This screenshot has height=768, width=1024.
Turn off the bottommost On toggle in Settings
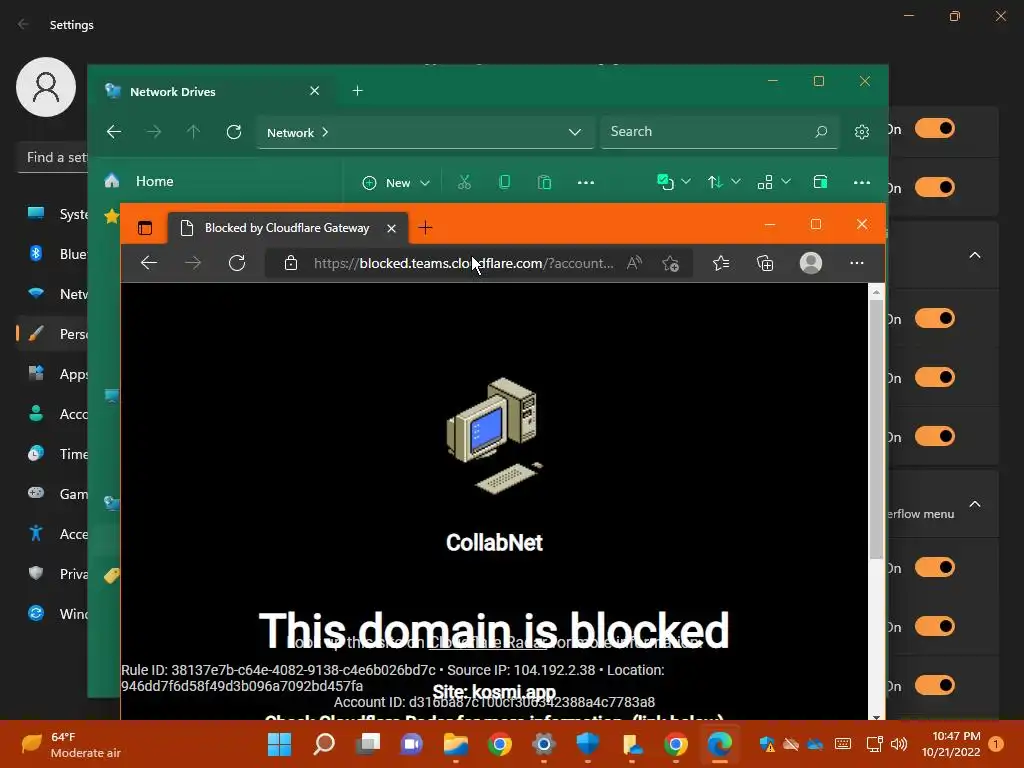[x=935, y=685]
